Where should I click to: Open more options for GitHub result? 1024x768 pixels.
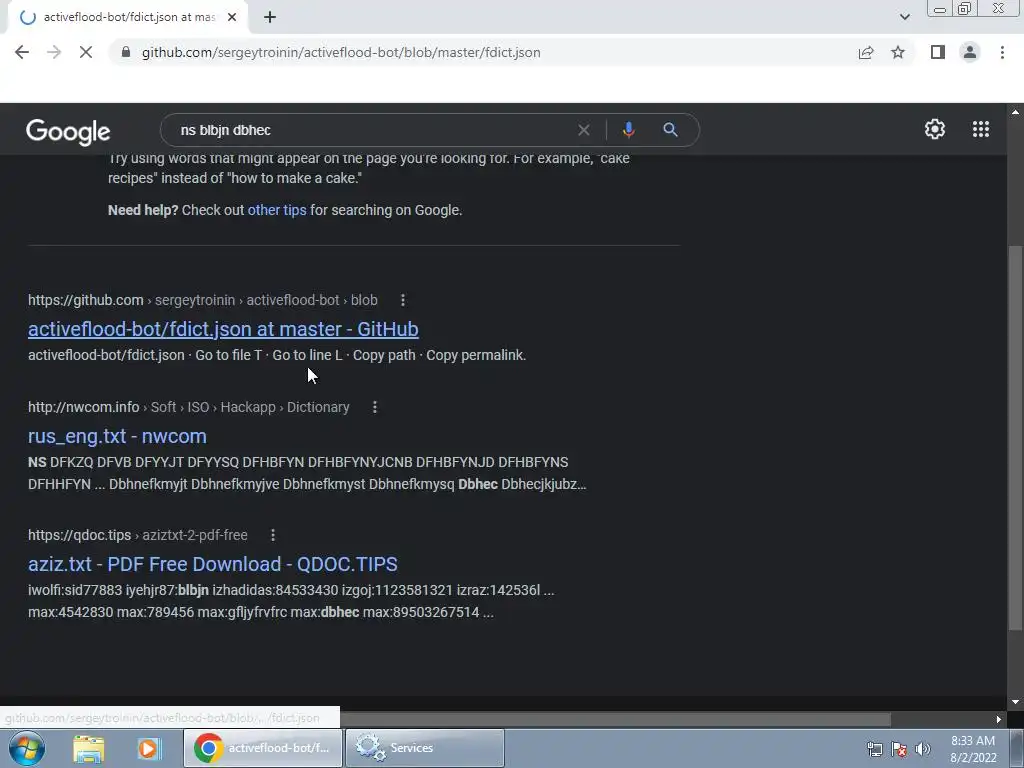[x=403, y=300]
